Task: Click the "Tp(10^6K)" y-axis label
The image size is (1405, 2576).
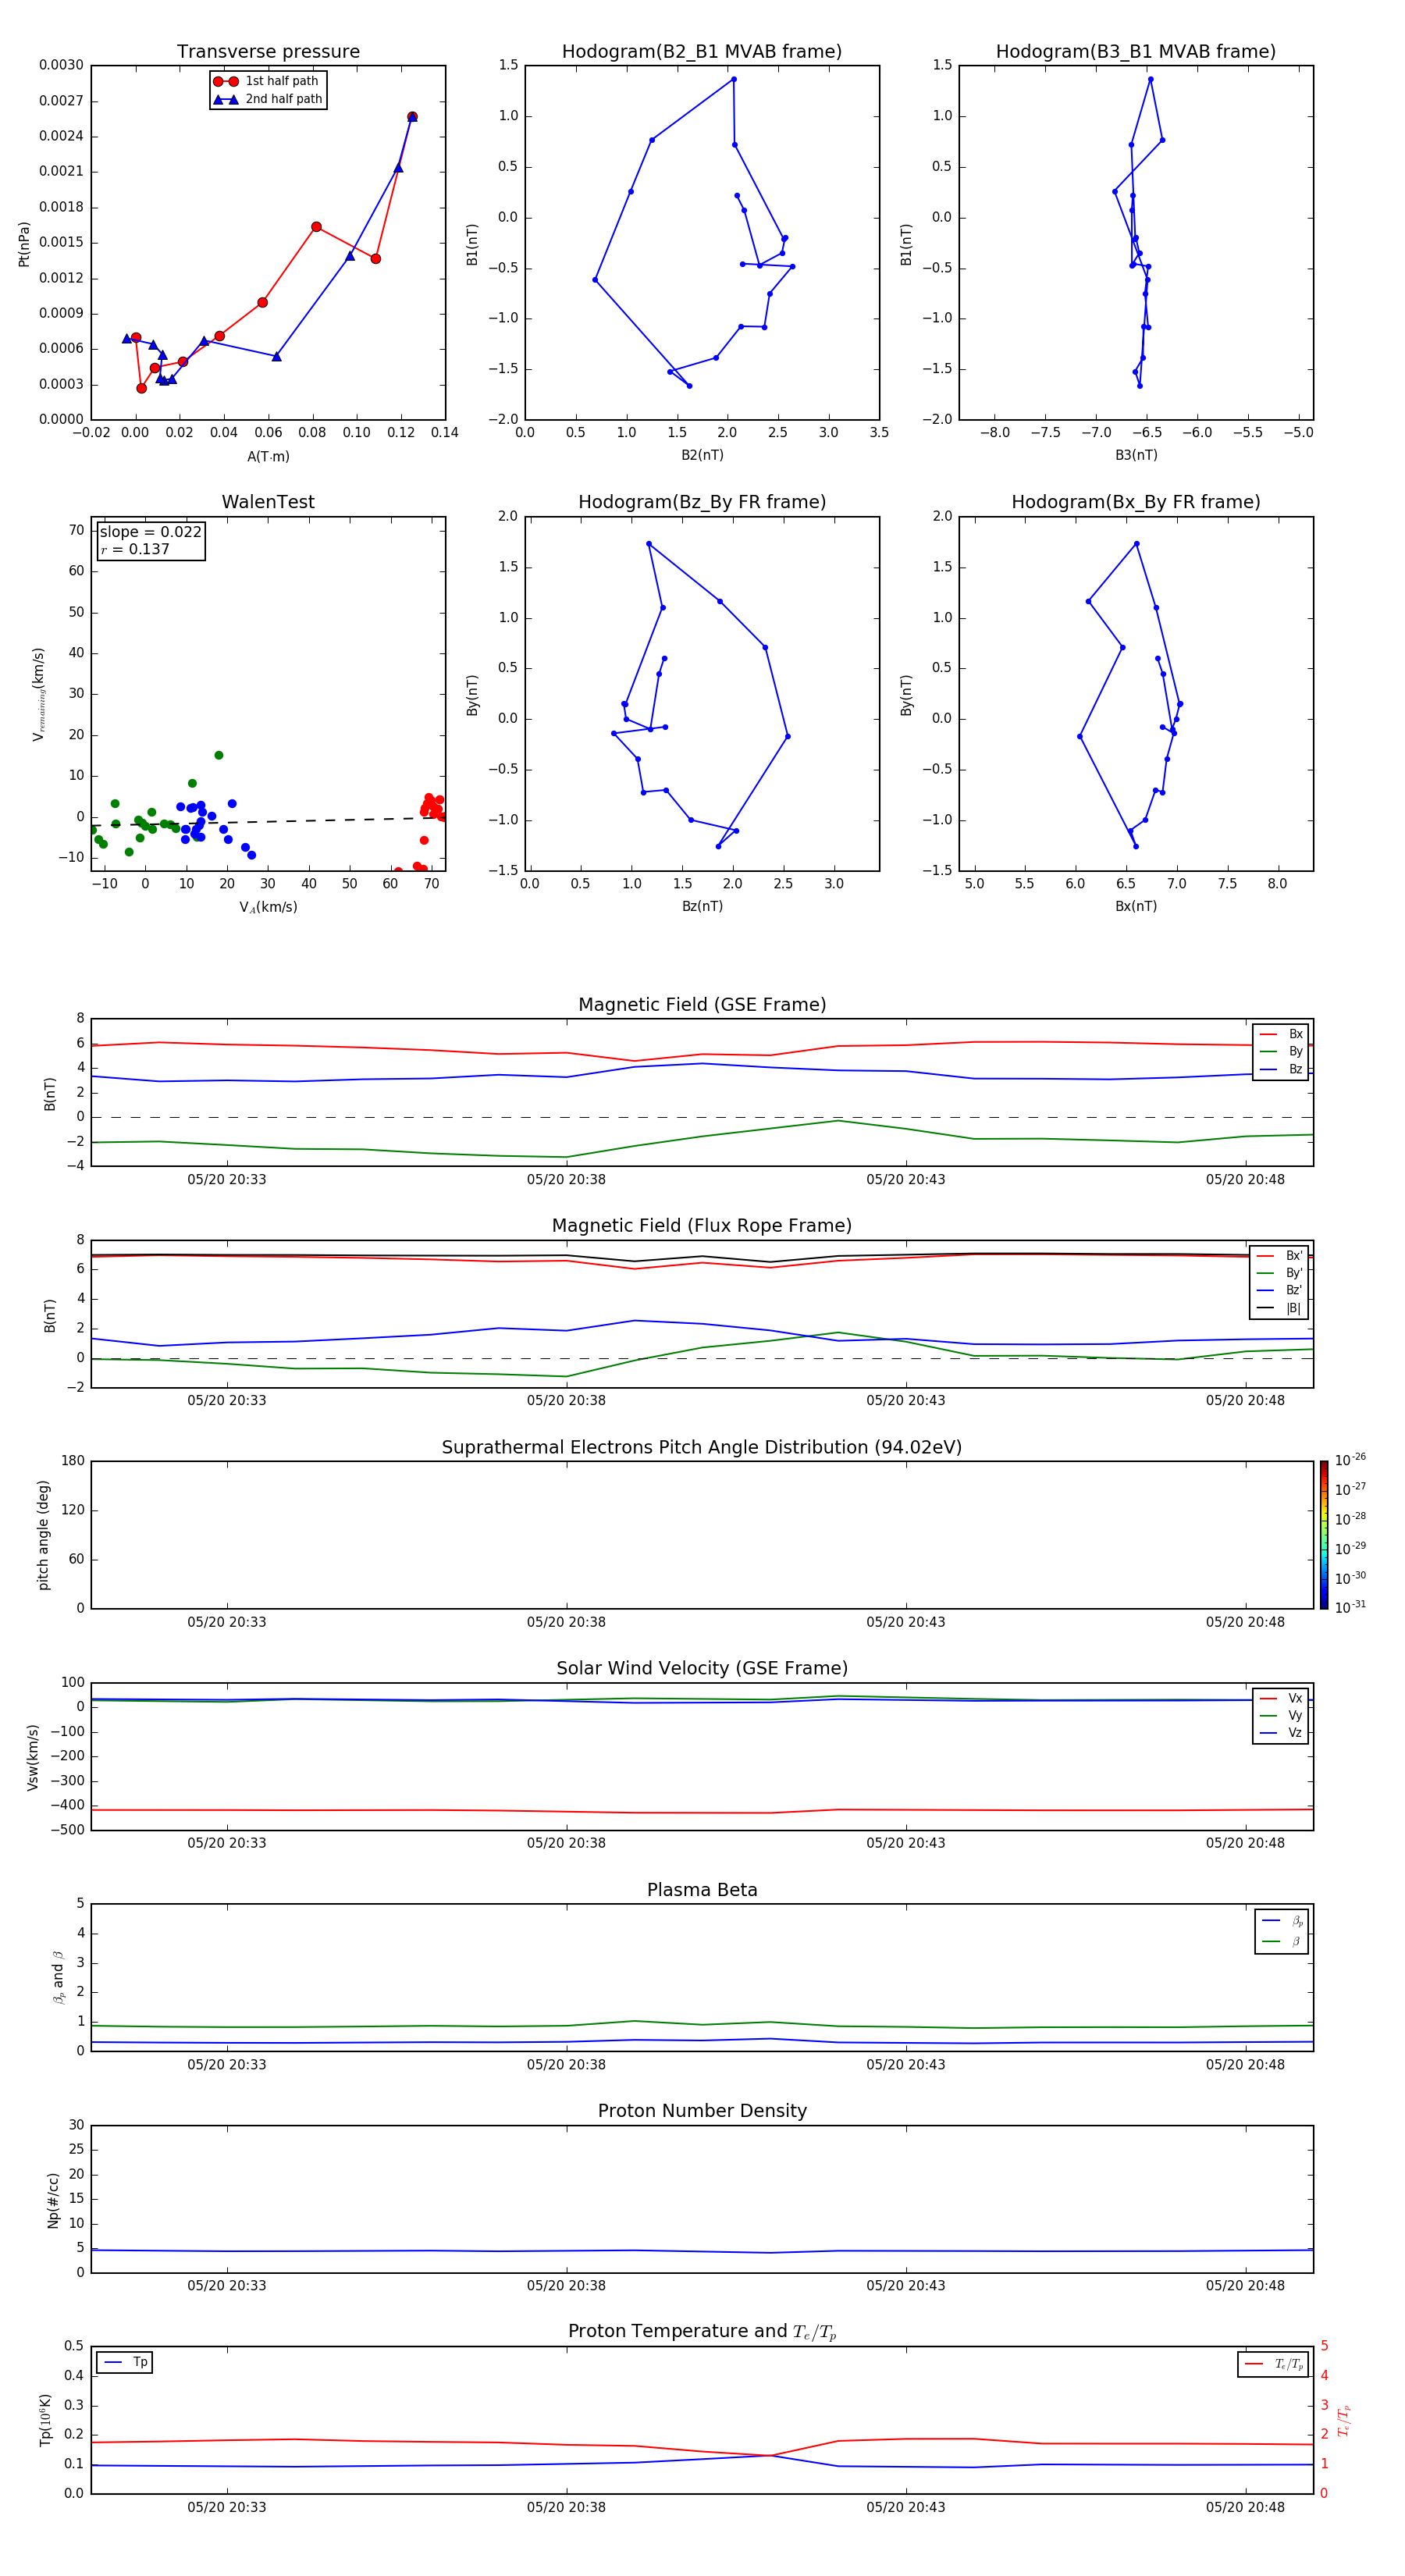Action: point(45,2420)
